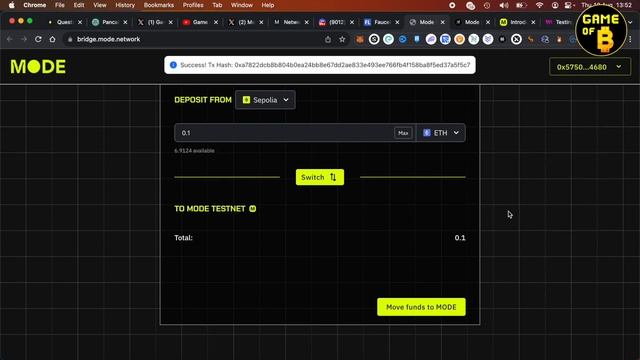640x360 pixels.
Task: Click the Total value 0.1
Action: pos(460,238)
